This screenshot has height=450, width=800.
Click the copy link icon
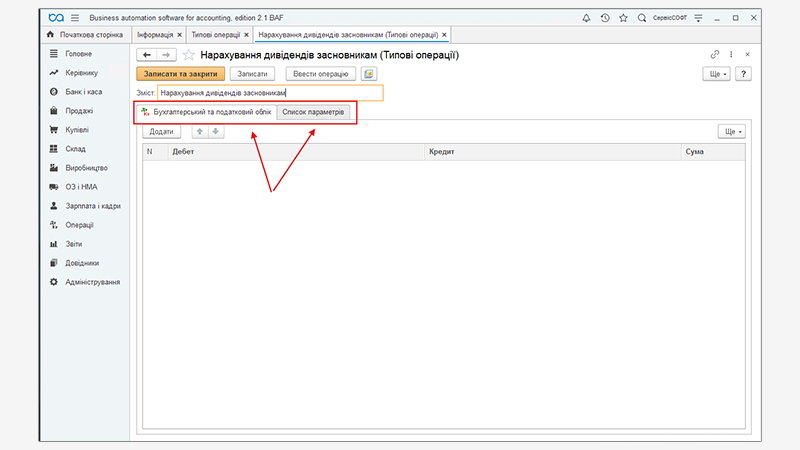point(714,55)
